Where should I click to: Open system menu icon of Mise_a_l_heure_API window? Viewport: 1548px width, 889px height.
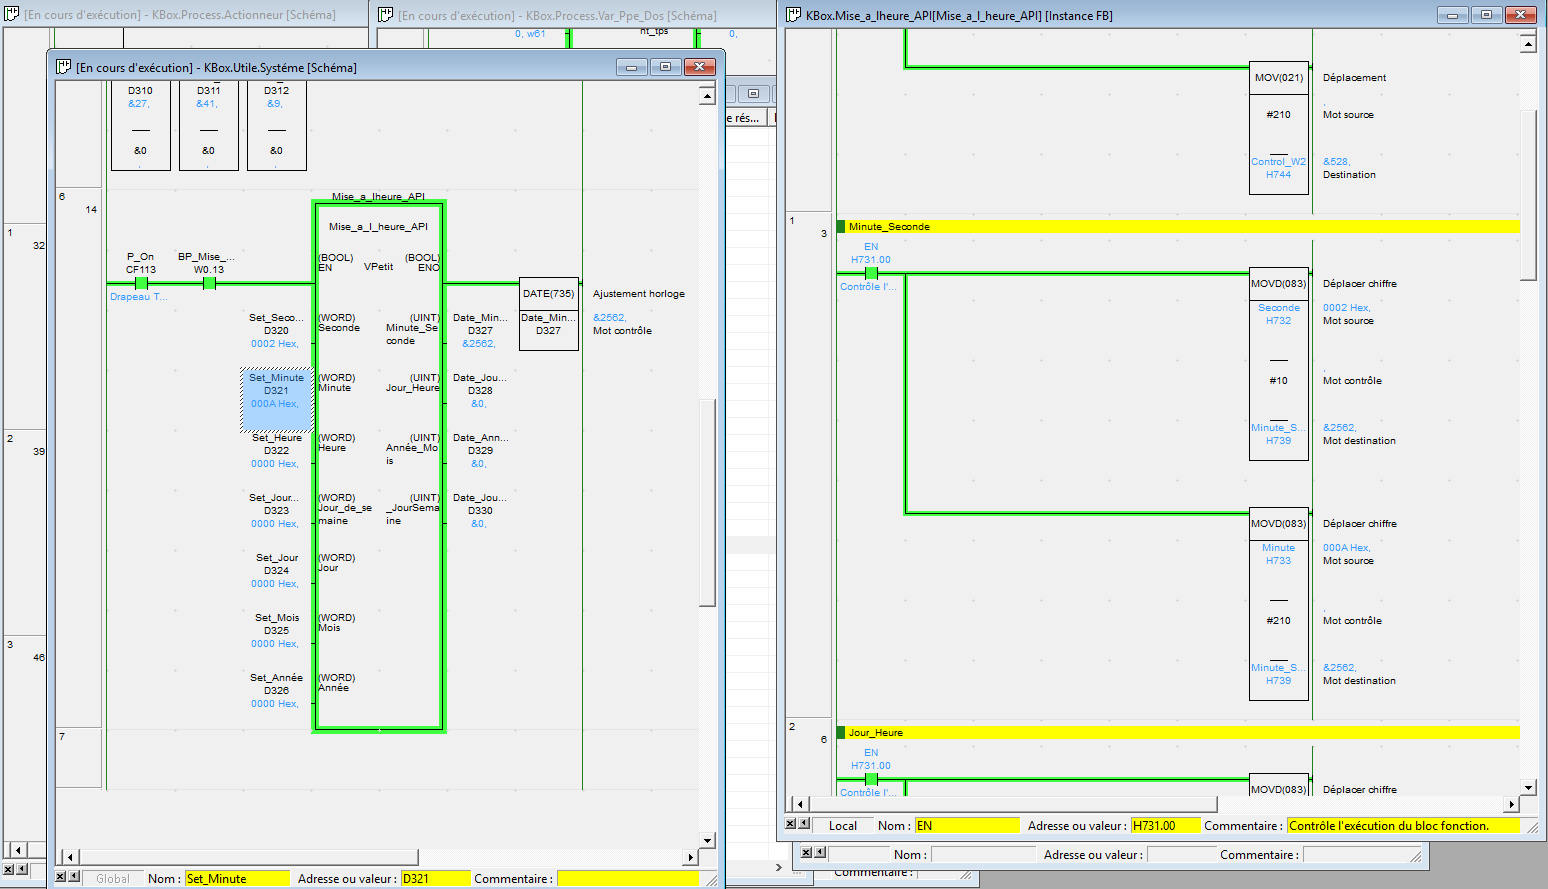pos(794,15)
